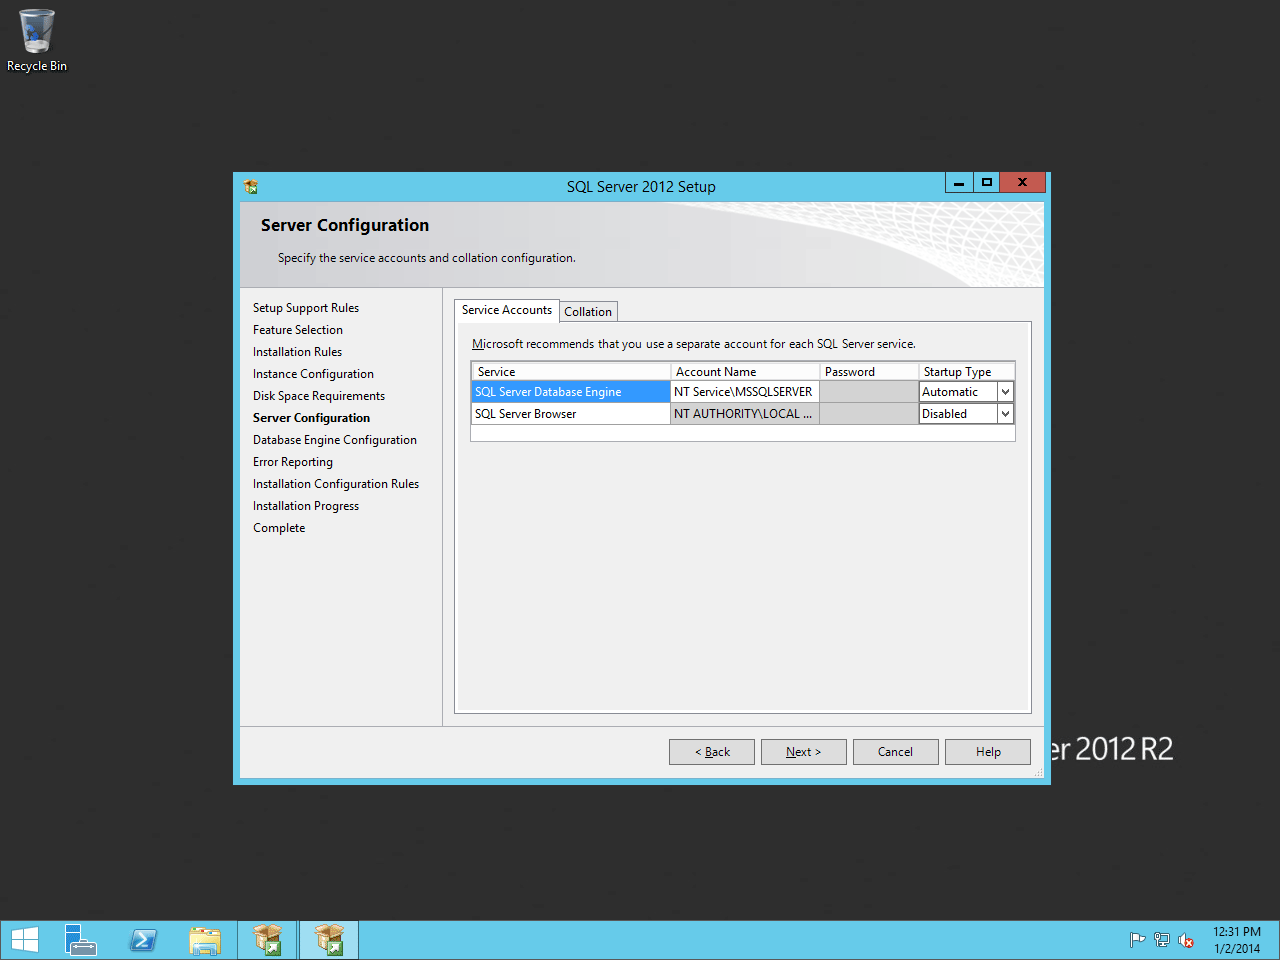Image resolution: width=1280 pixels, height=960 pixels.
Task: Close the SQL Server 2012 Setup window
Action: click(x=1022, y=182)
